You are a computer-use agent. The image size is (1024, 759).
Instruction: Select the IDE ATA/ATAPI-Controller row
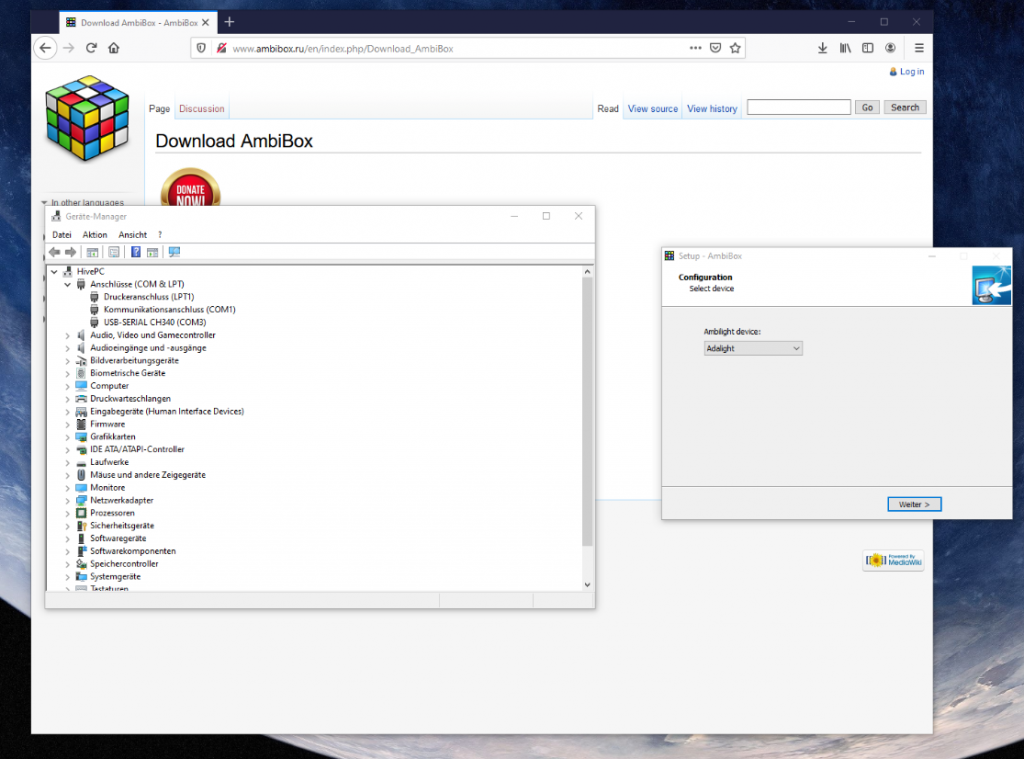tap(137, 449)
